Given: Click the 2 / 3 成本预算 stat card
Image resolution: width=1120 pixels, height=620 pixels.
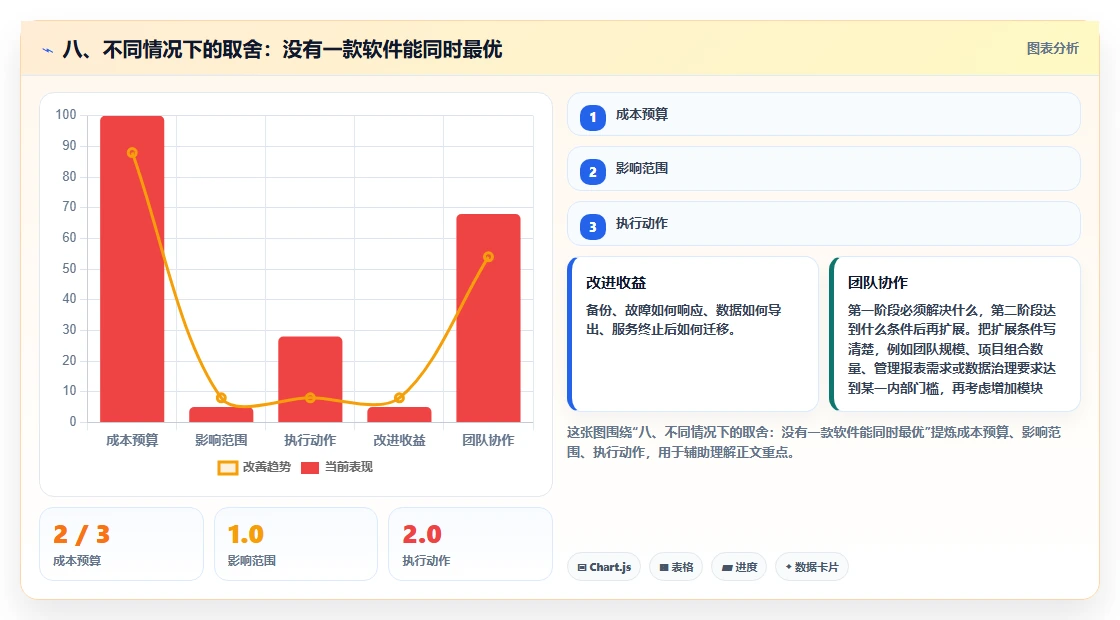Looking at the screenshot, I should [x=121, y=544].
